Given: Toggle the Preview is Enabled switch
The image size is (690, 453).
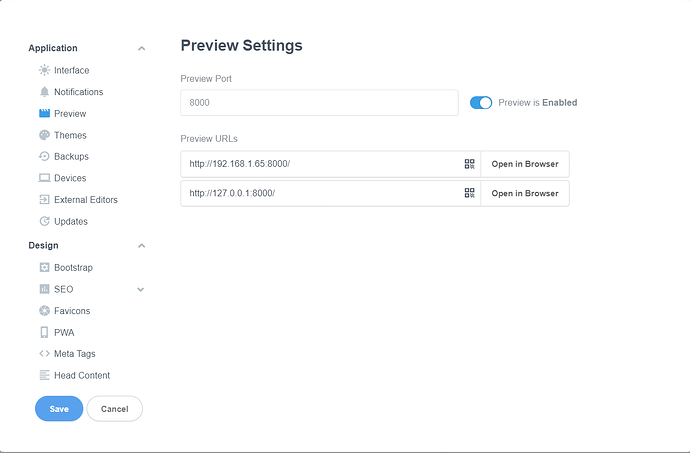Looking at the screenshot, I should coord(481,103).
